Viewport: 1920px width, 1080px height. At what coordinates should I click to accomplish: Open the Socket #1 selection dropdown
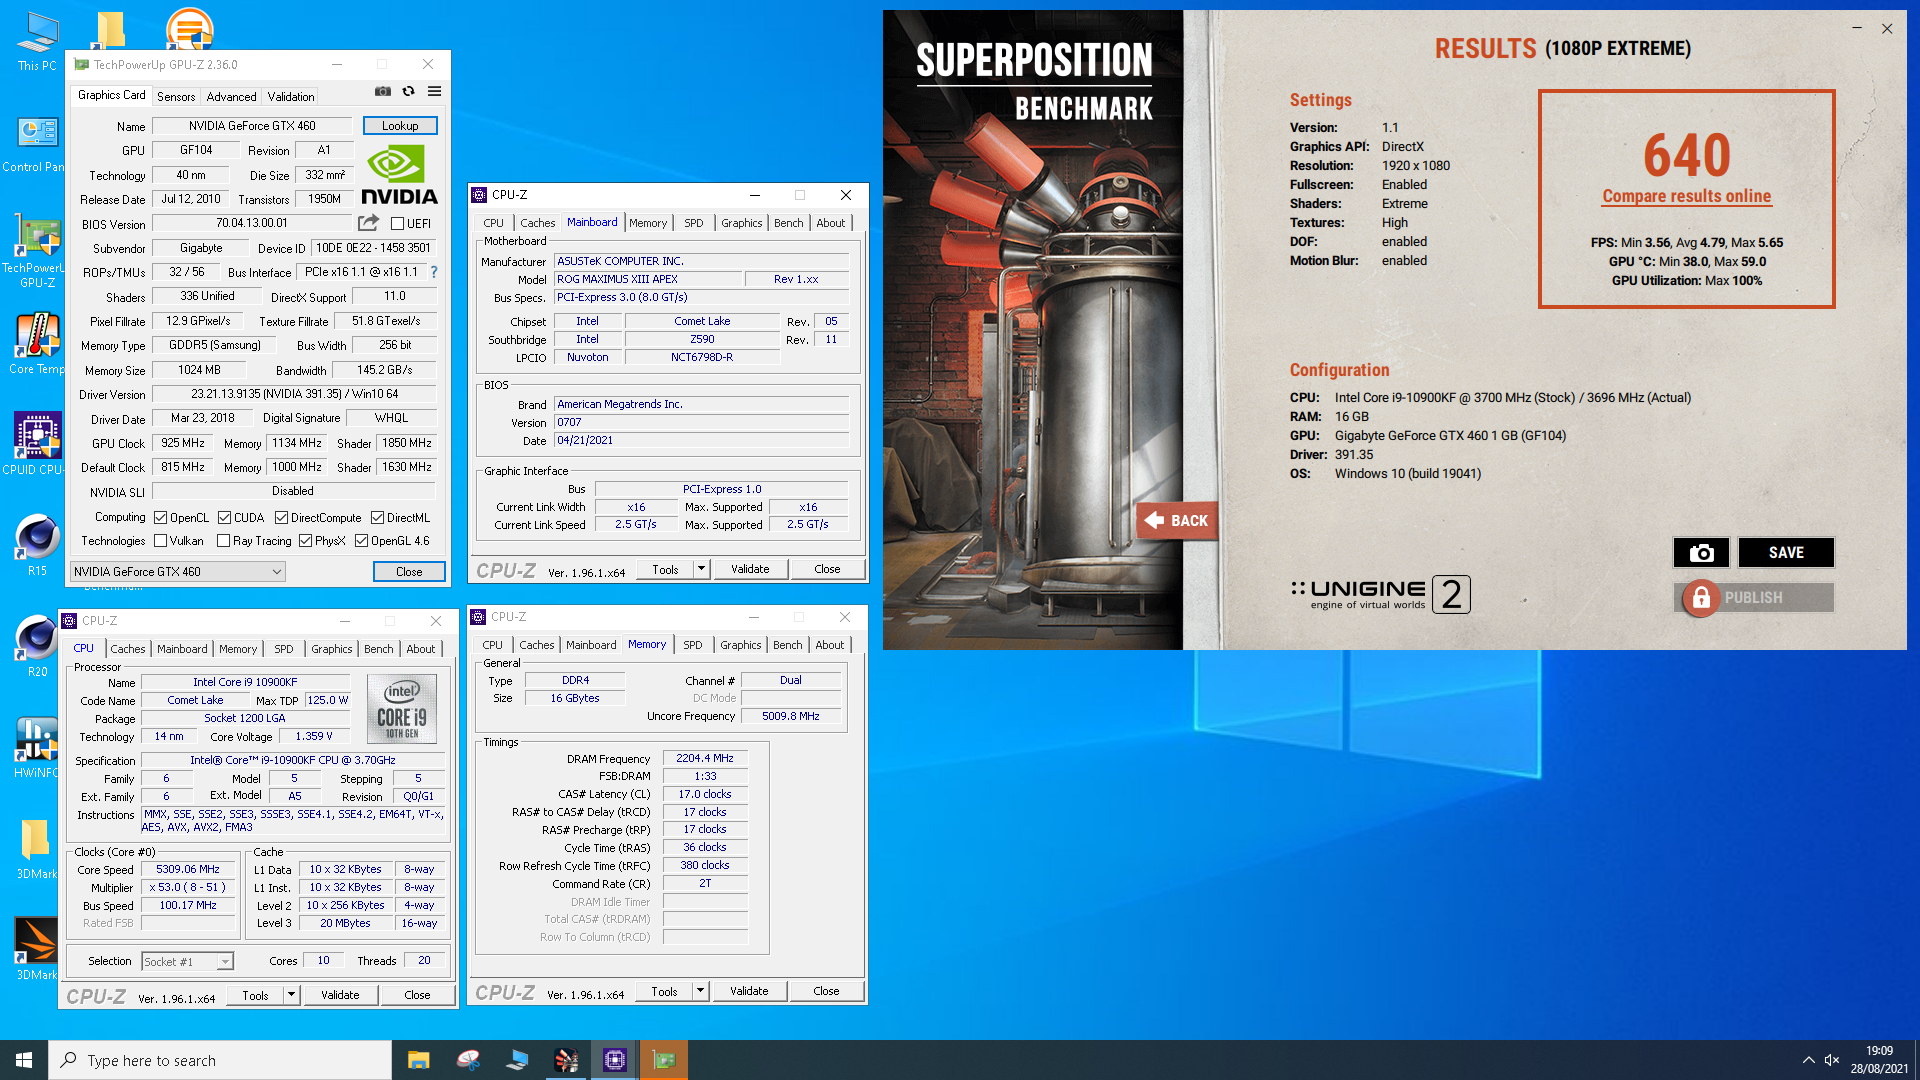[187, 962]
